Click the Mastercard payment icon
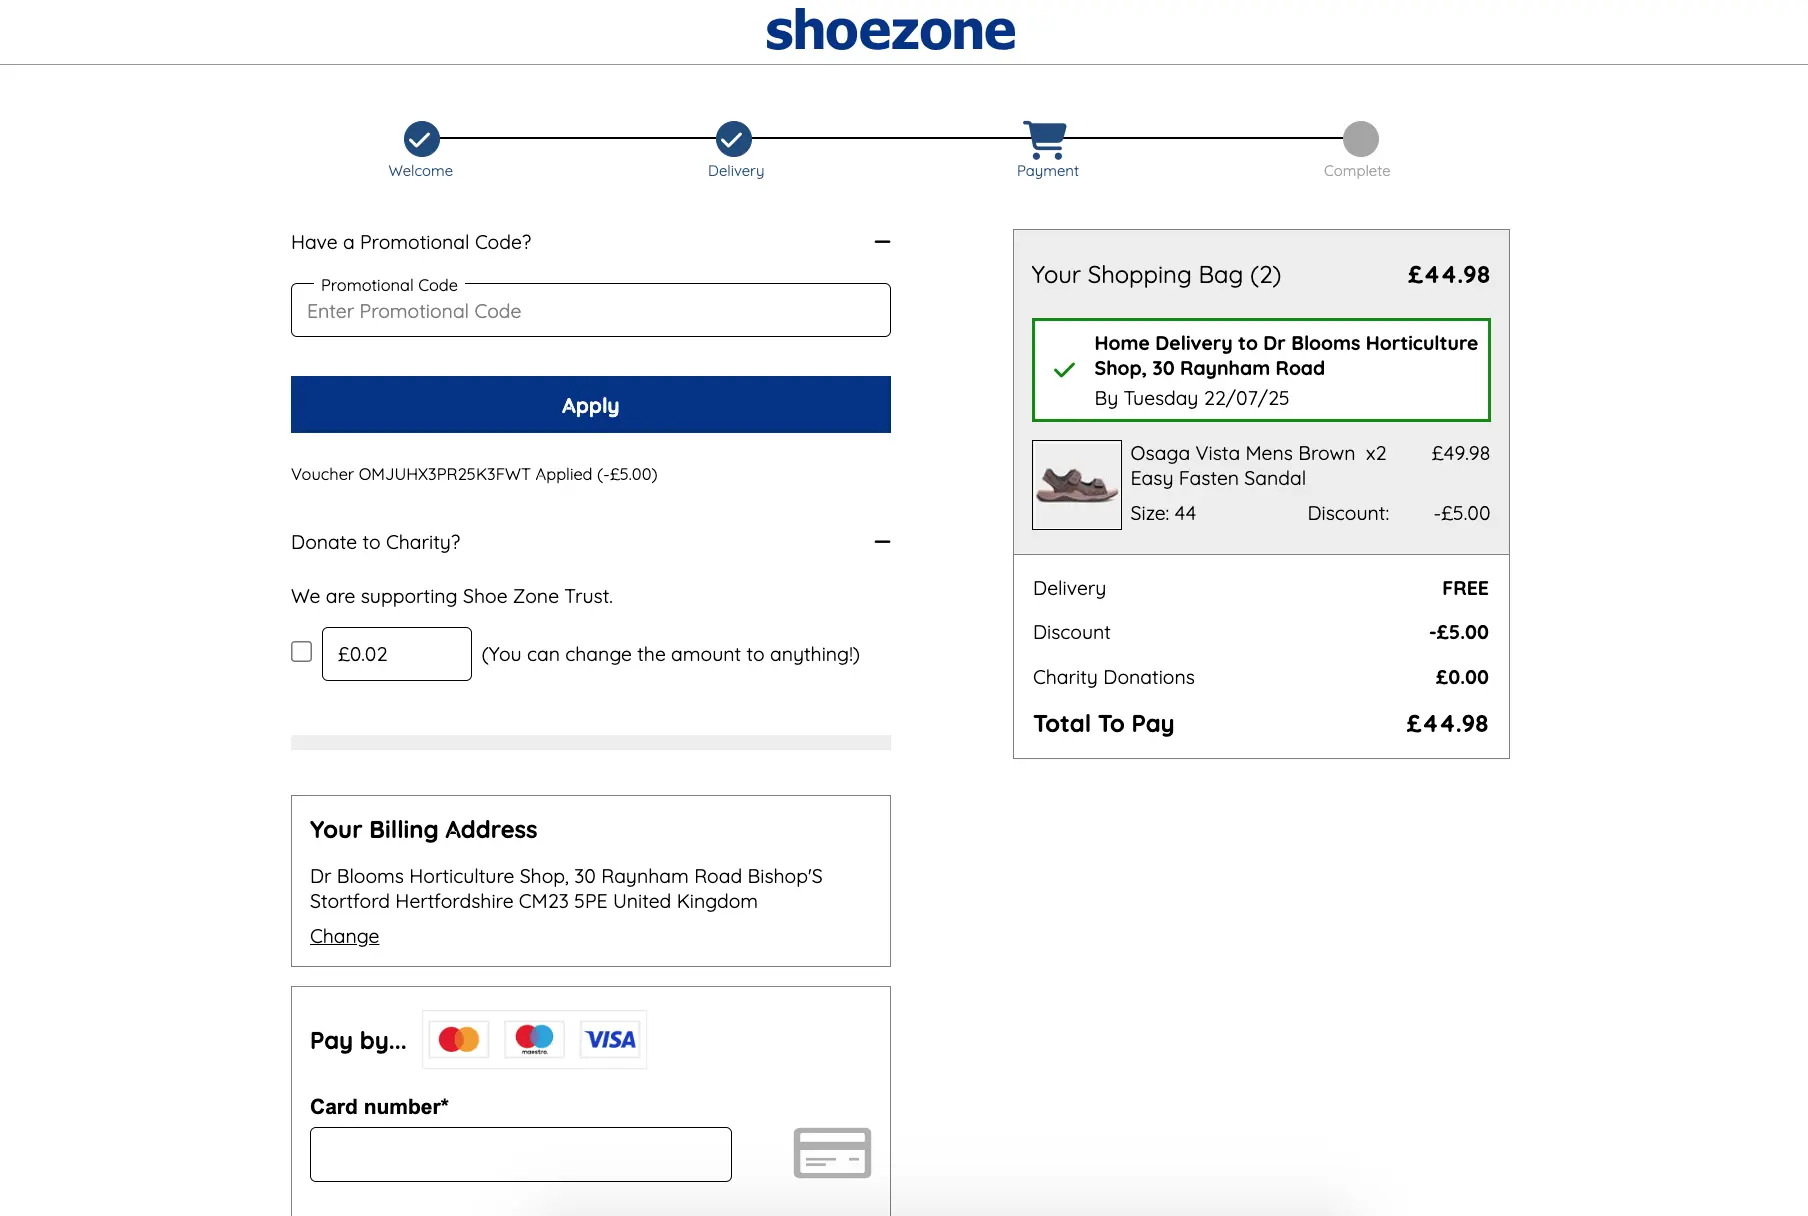 459,1040
